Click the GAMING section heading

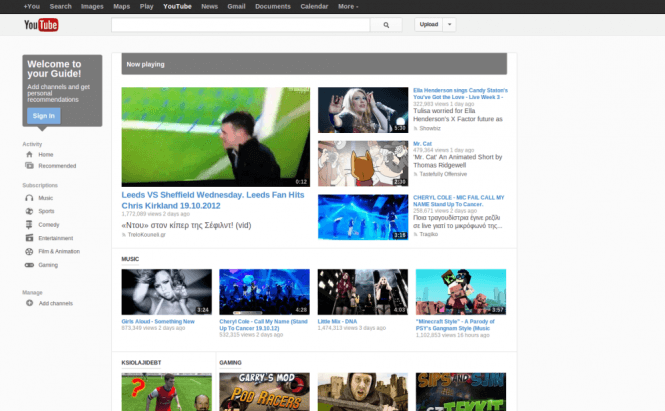click(x=230, y=363)
